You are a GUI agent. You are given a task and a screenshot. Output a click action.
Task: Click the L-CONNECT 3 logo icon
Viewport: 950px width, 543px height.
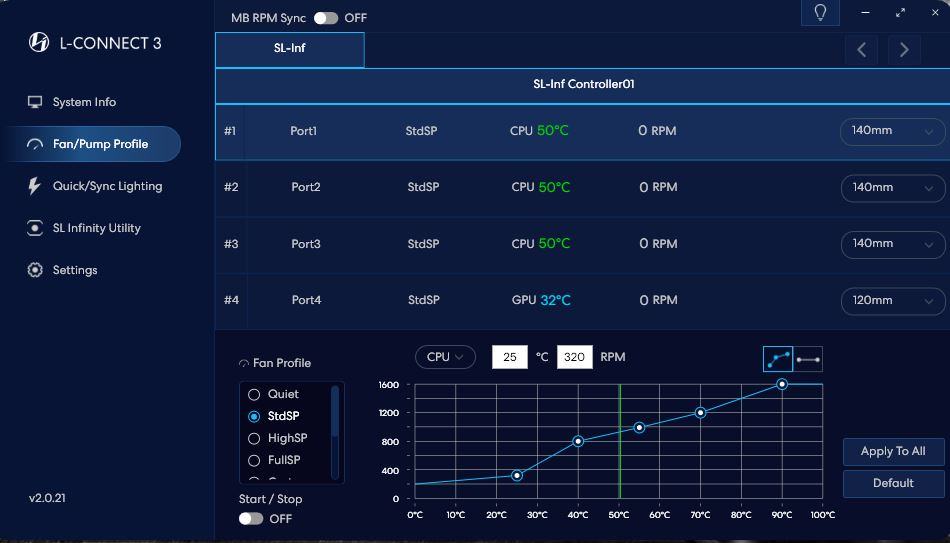(x=39, y=42)
